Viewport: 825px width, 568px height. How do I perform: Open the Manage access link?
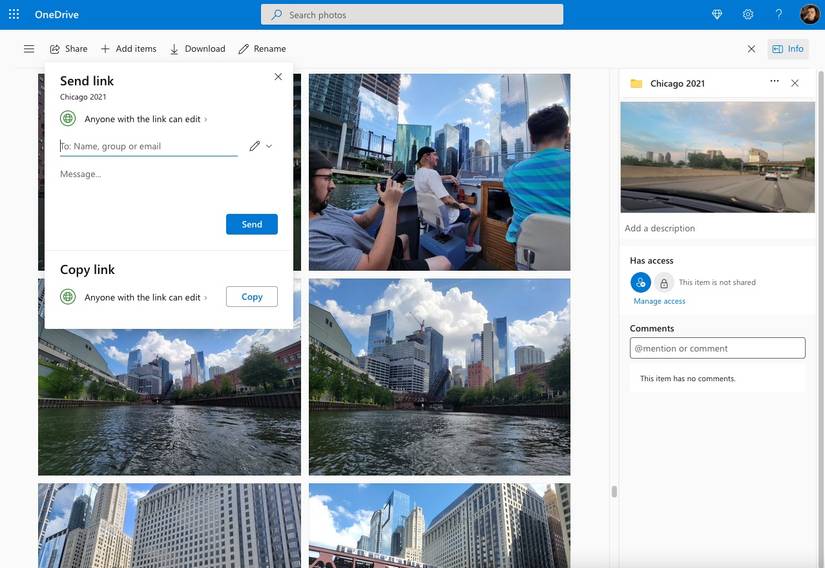[659, 301]
